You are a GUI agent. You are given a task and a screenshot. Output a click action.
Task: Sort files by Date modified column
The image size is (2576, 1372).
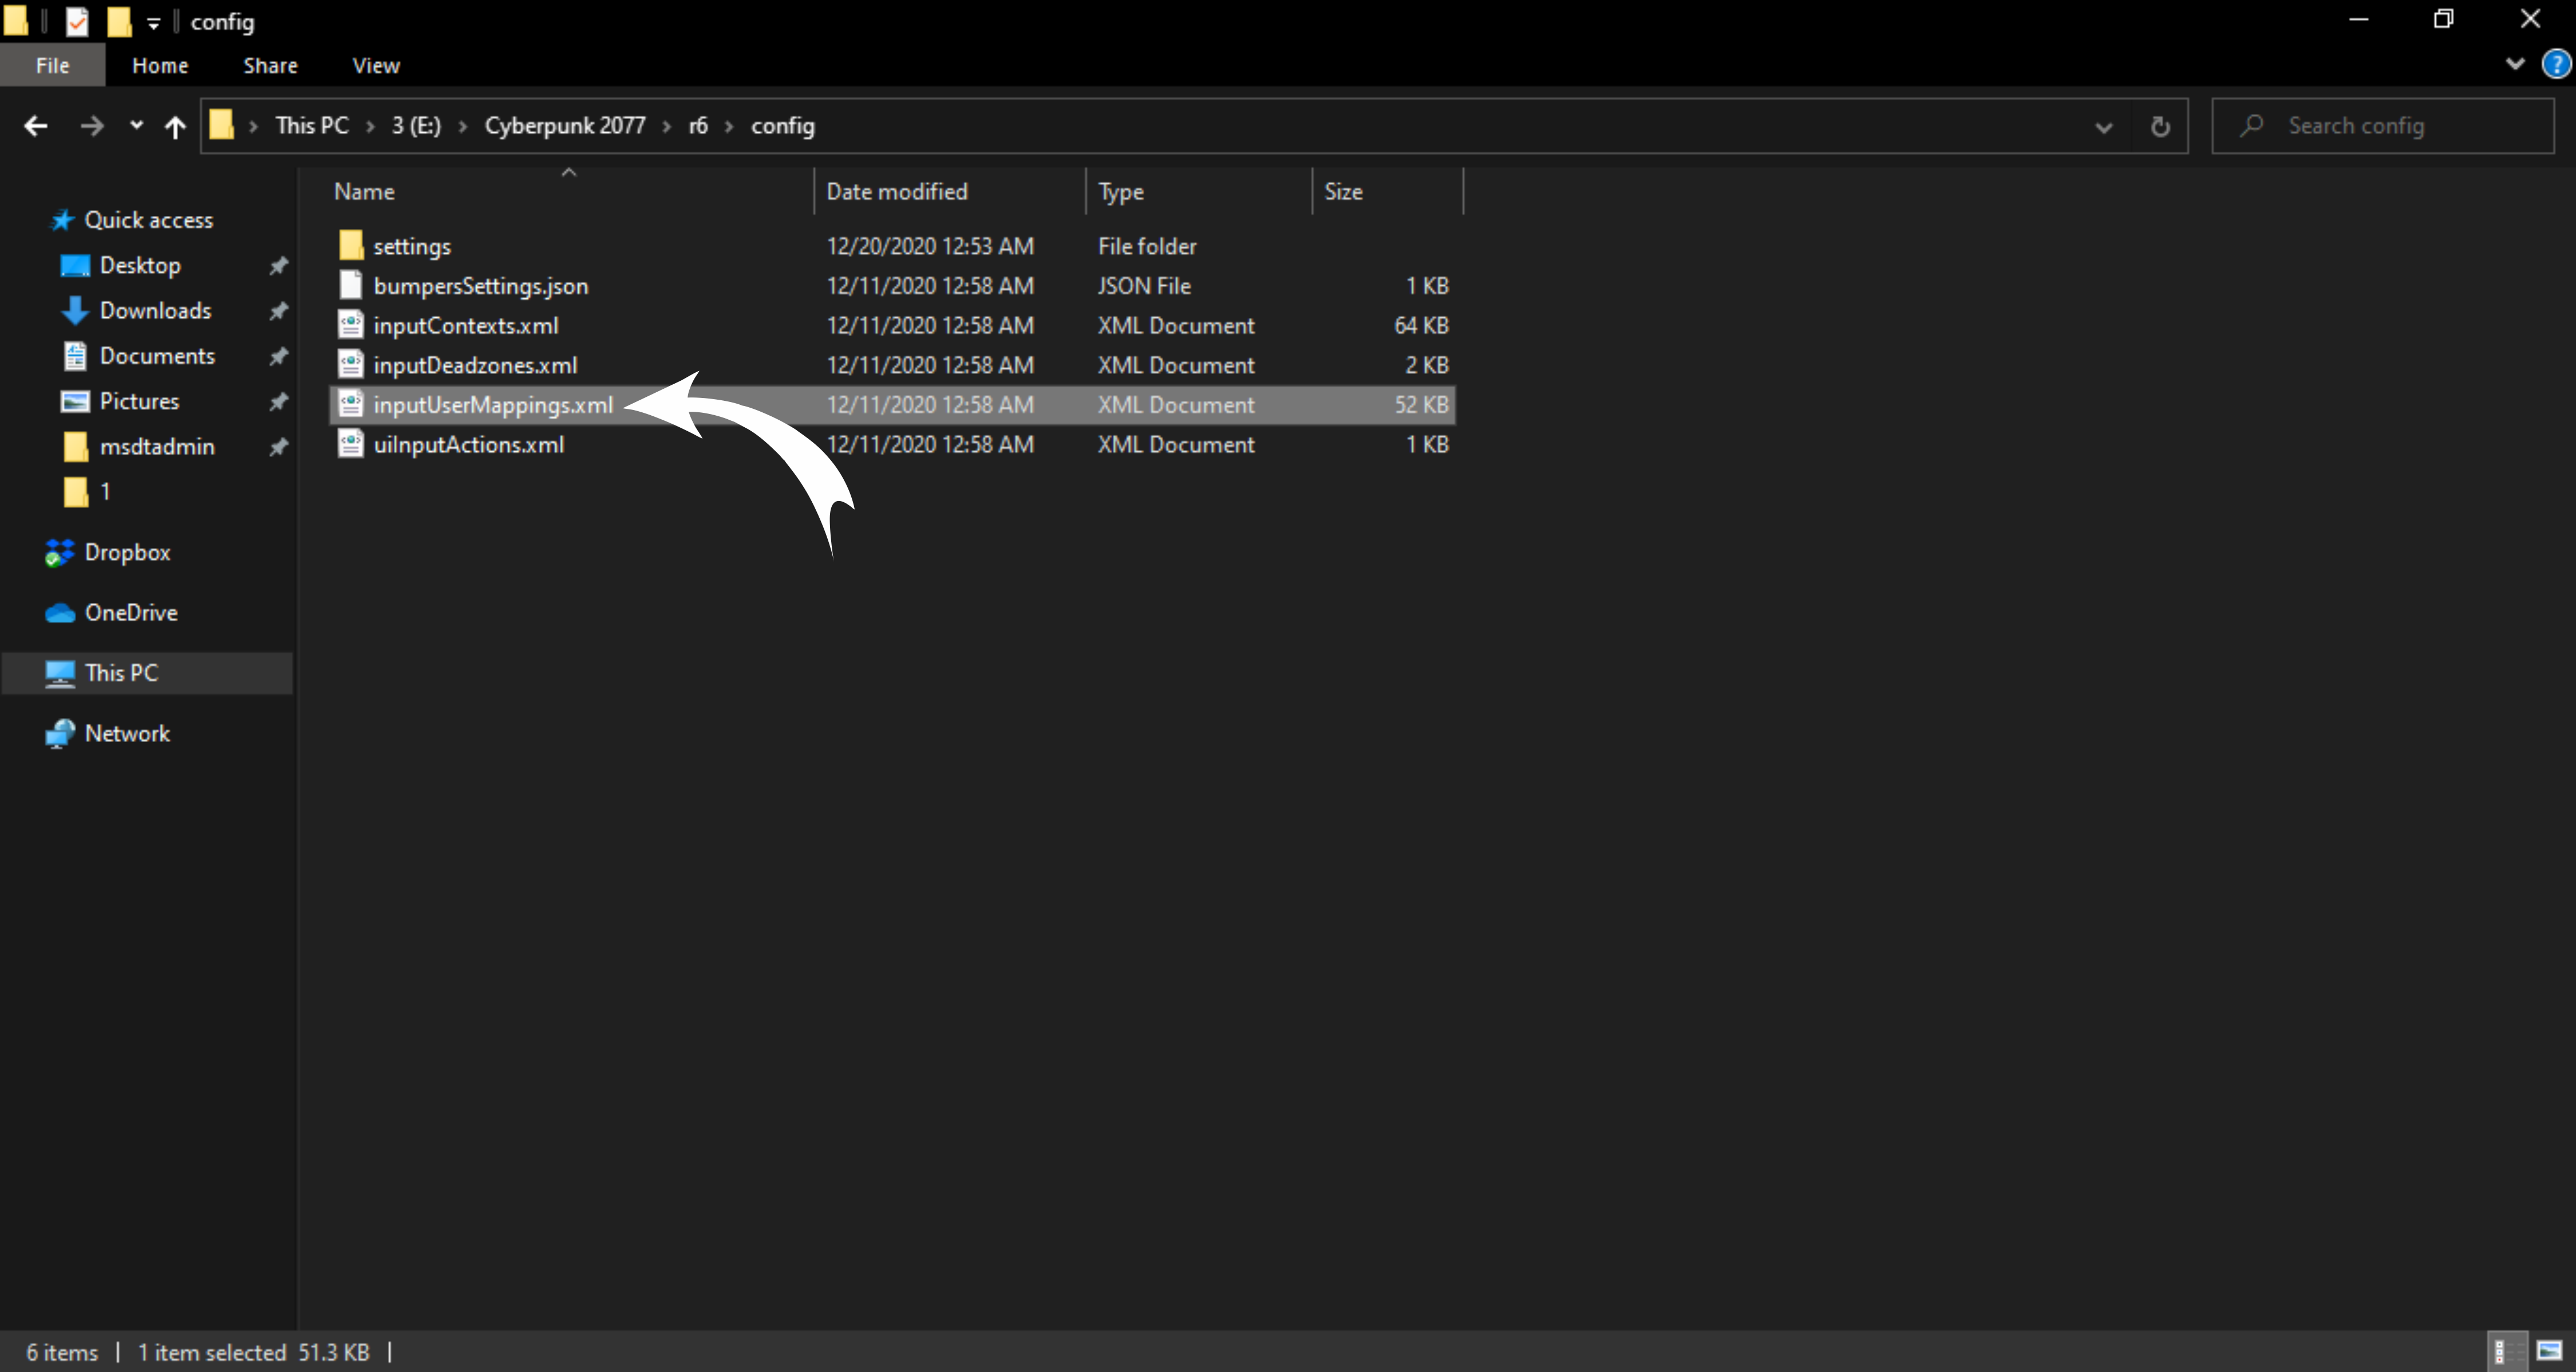coord(896,191)
